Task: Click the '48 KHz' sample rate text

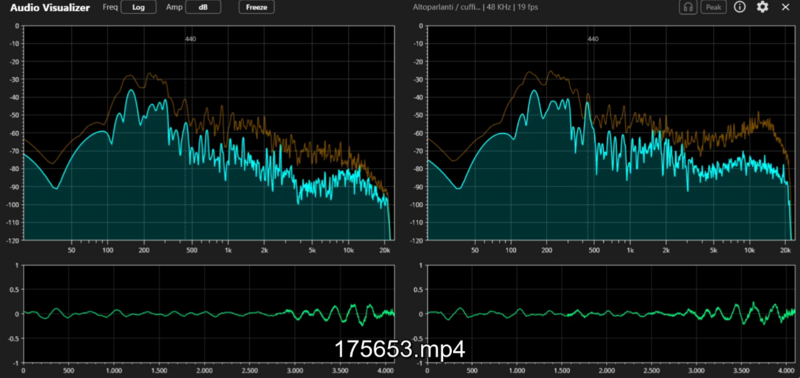Action: (x=499, y=7)
